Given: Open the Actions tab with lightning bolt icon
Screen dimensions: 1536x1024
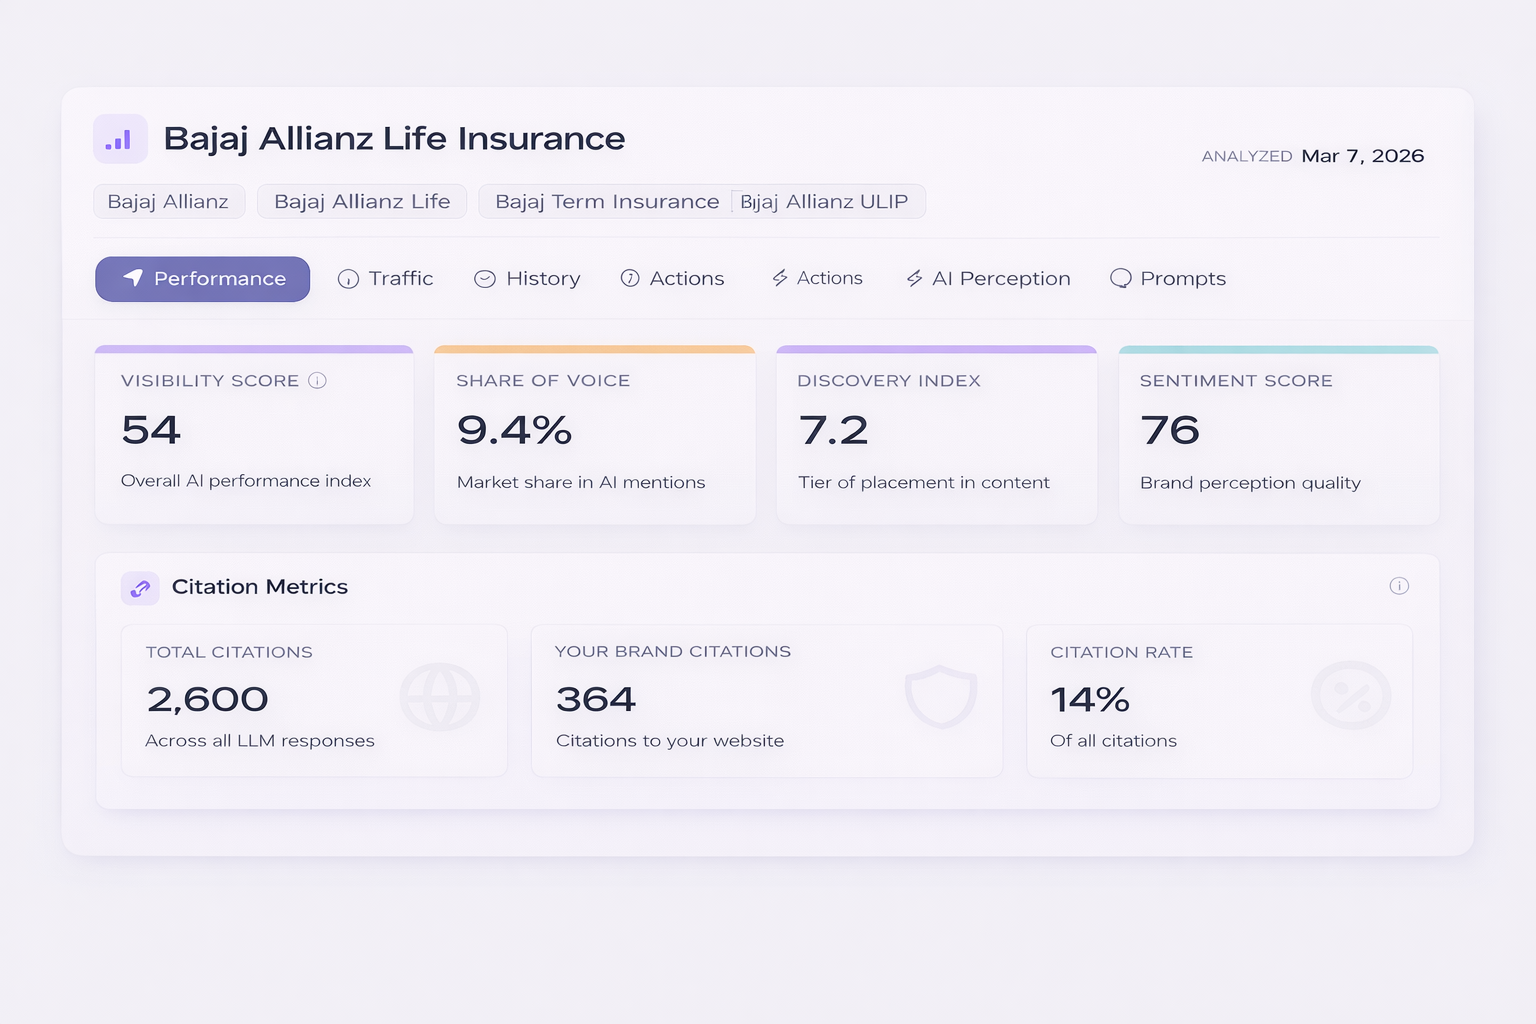Looking at the screenshot, I should [817, 278].
